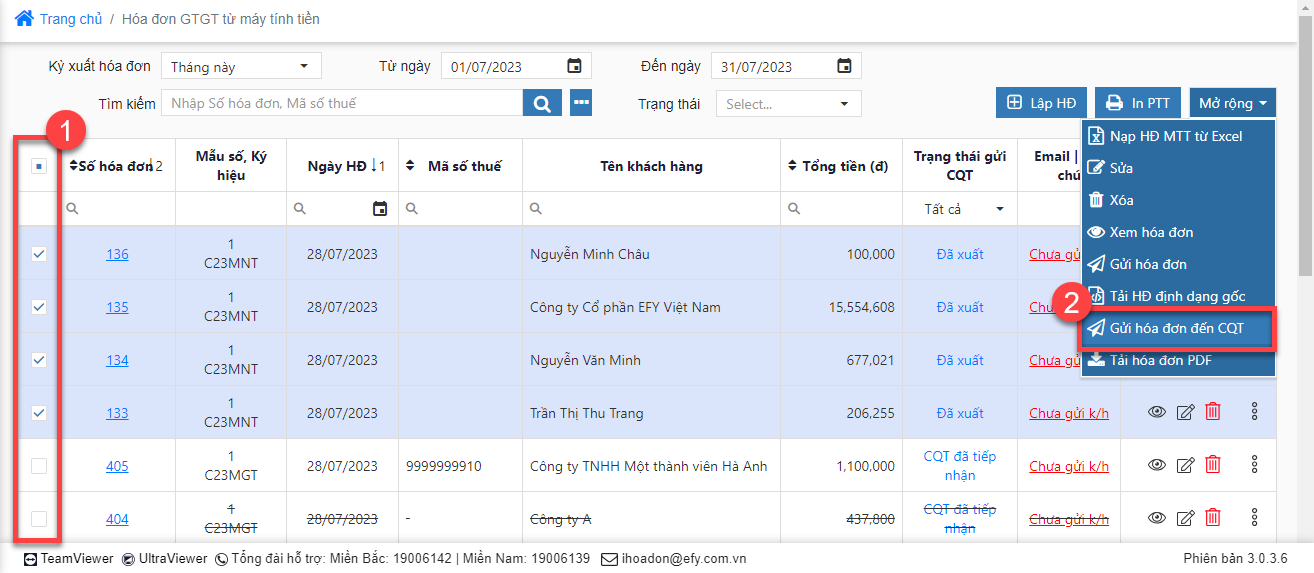Screen dimensions: 1314x573
Task: Focus the Tìm kiếm search input field
Action: tap(342, 103)
